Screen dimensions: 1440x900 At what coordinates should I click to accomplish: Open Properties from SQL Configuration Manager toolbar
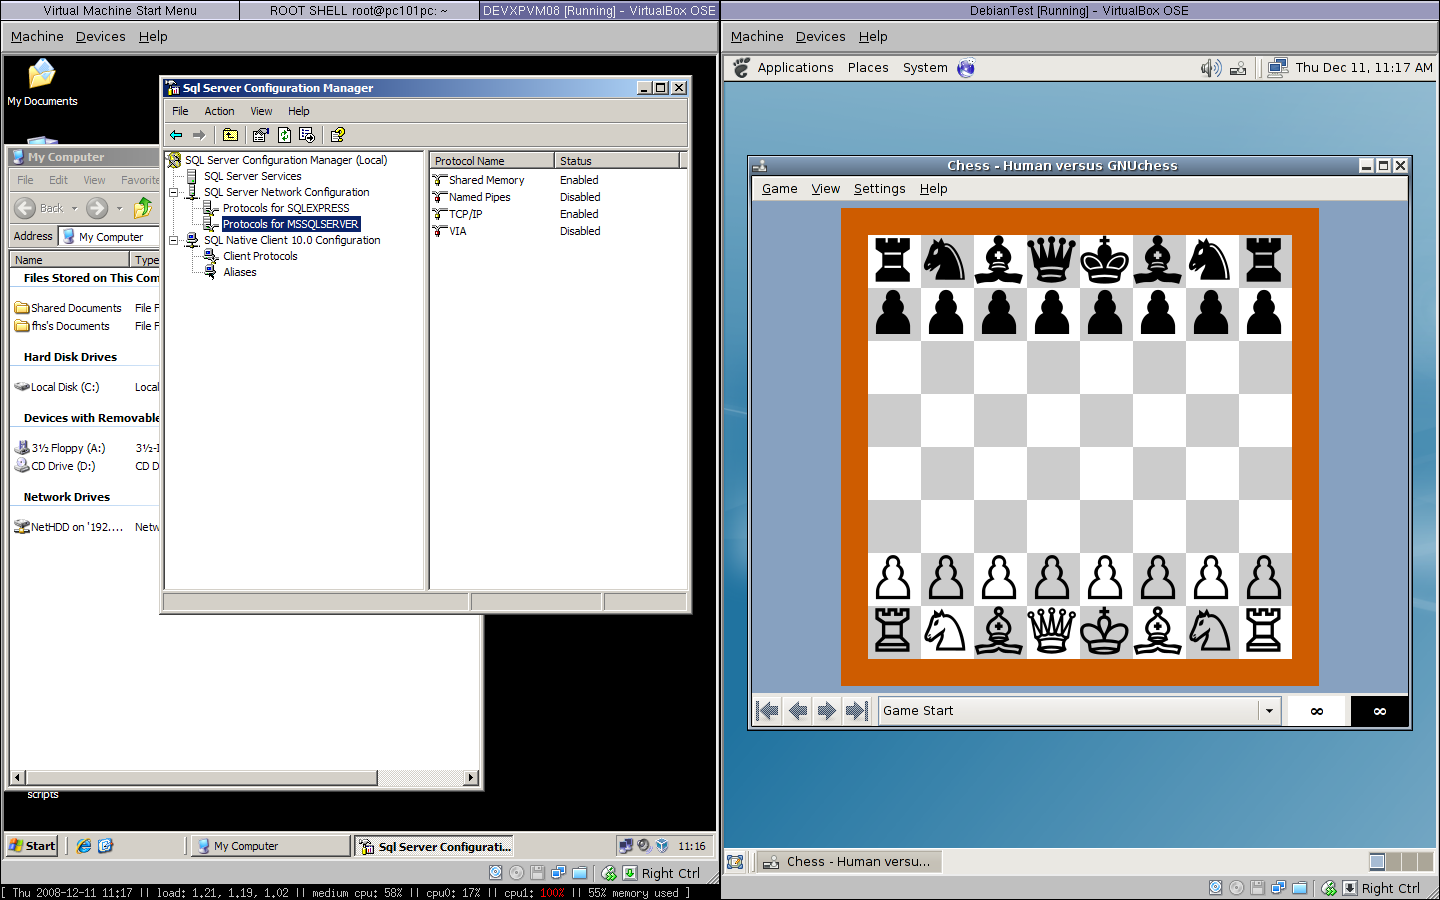point(261,135)
